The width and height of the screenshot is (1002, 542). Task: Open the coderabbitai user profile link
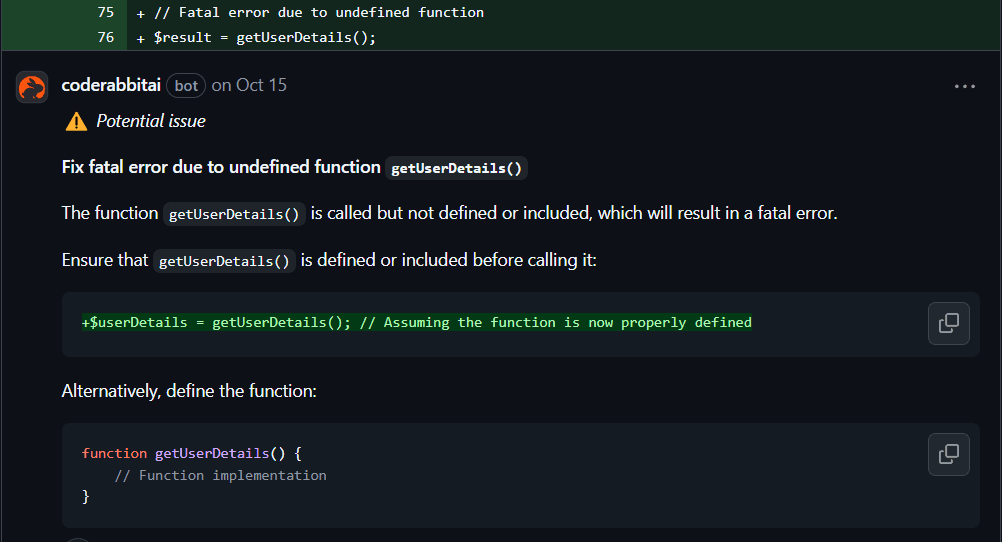111,85
